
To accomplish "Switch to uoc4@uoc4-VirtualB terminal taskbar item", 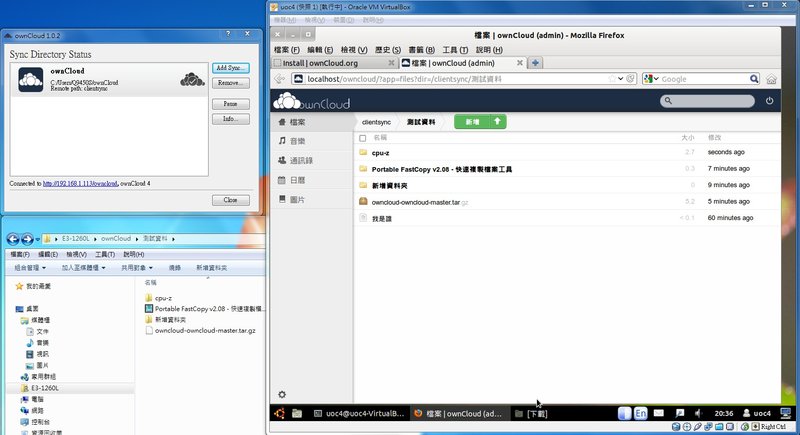I will point(359,414).
